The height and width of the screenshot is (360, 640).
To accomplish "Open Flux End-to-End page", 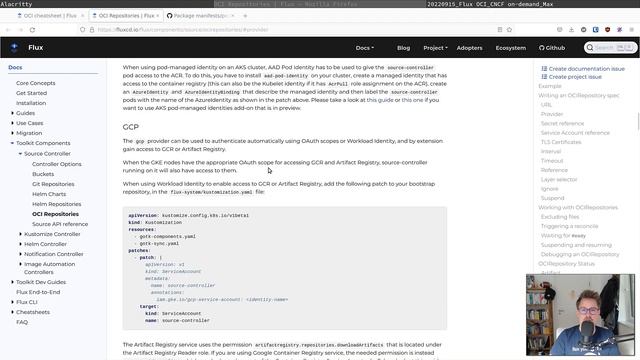I will tap(38, 292).
